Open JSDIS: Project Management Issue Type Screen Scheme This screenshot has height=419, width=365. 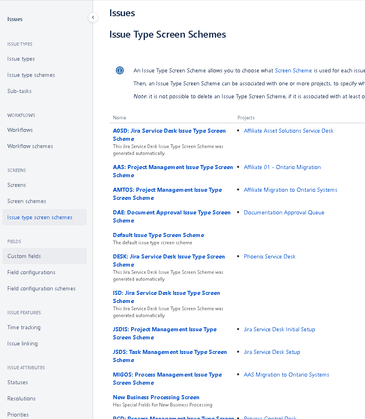[165, 333]
